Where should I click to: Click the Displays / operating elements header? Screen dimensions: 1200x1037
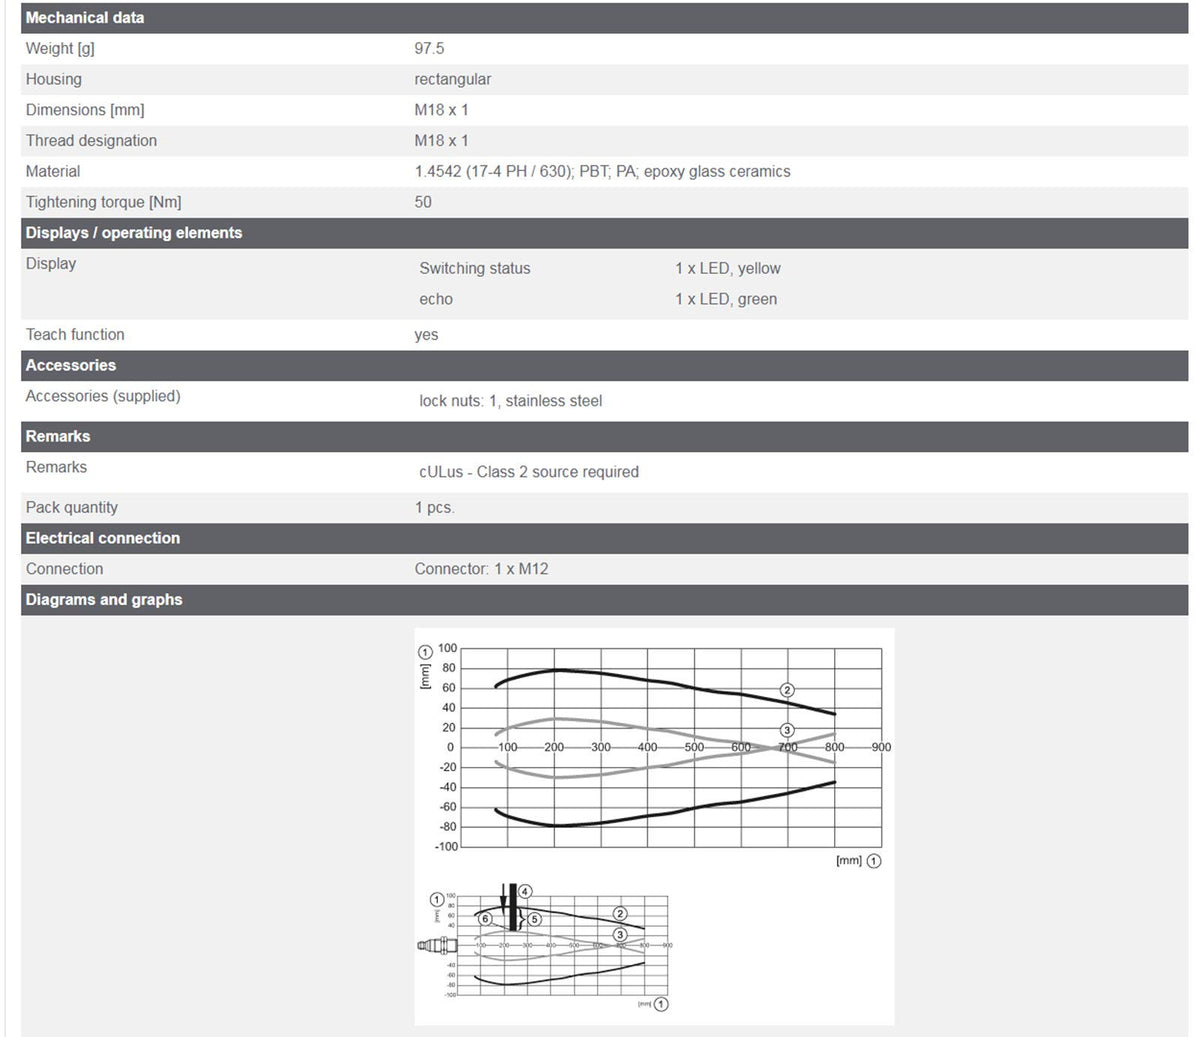click(604, 233)
